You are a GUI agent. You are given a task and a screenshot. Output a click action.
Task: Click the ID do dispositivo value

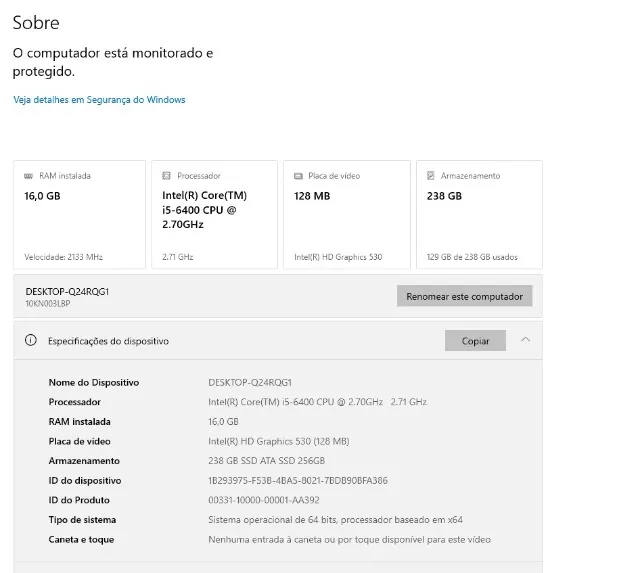click(298, 481)
